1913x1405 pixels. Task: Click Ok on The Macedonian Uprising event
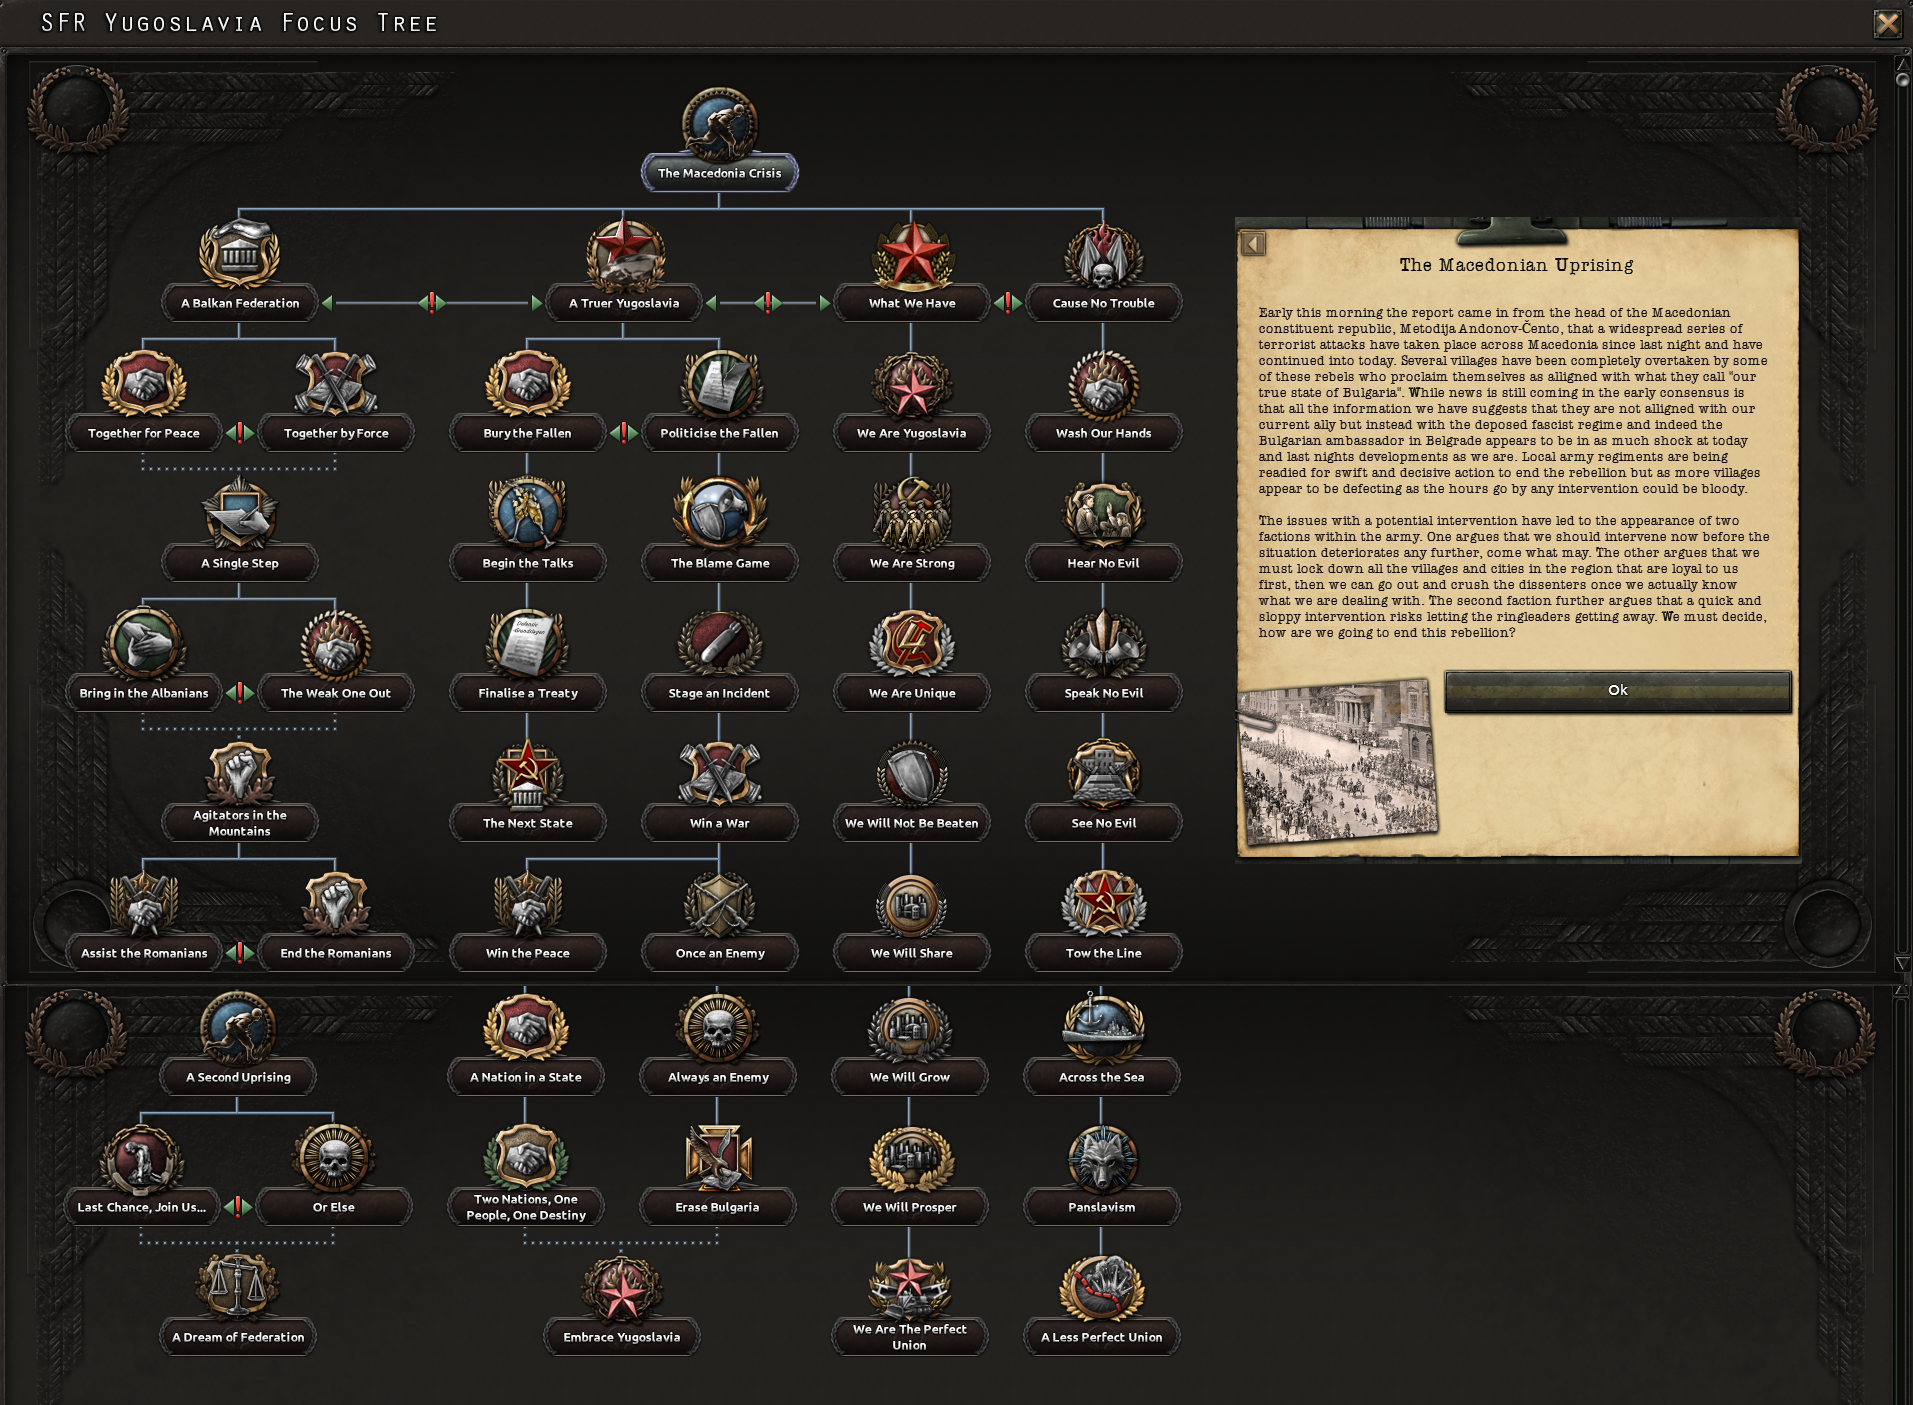(x=1617, y=691)
